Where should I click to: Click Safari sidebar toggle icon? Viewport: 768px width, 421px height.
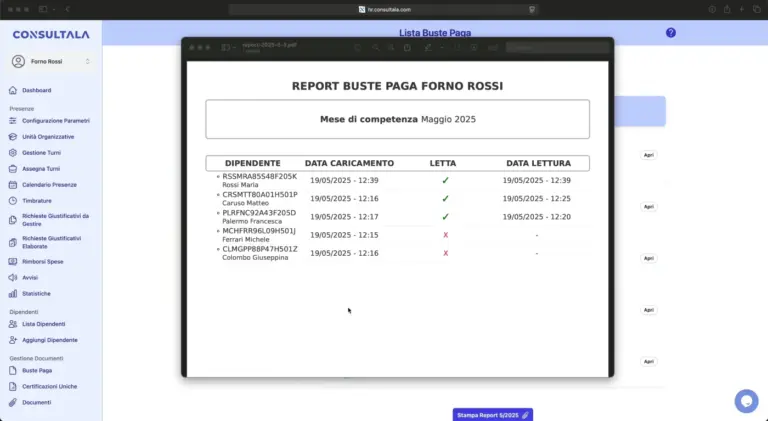[x=43, y=9]
